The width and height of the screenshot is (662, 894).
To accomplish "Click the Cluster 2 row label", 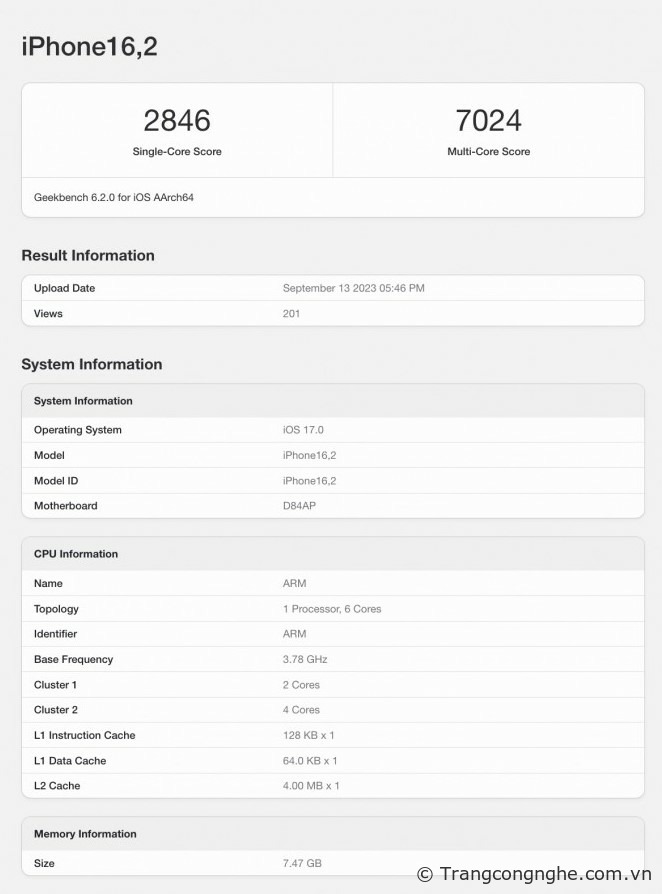I will click(56, 710).
